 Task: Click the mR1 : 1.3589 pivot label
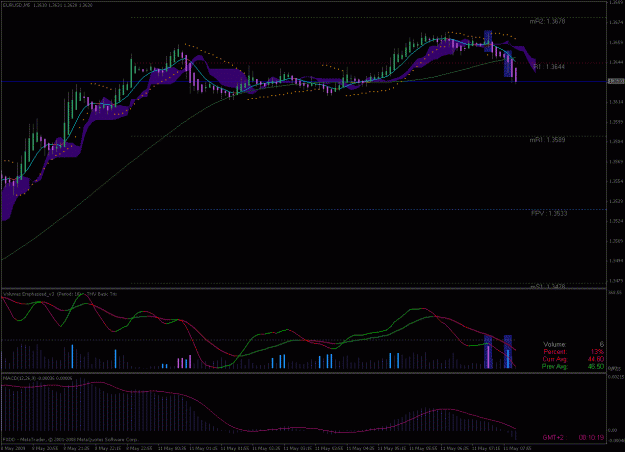point(547,140)
